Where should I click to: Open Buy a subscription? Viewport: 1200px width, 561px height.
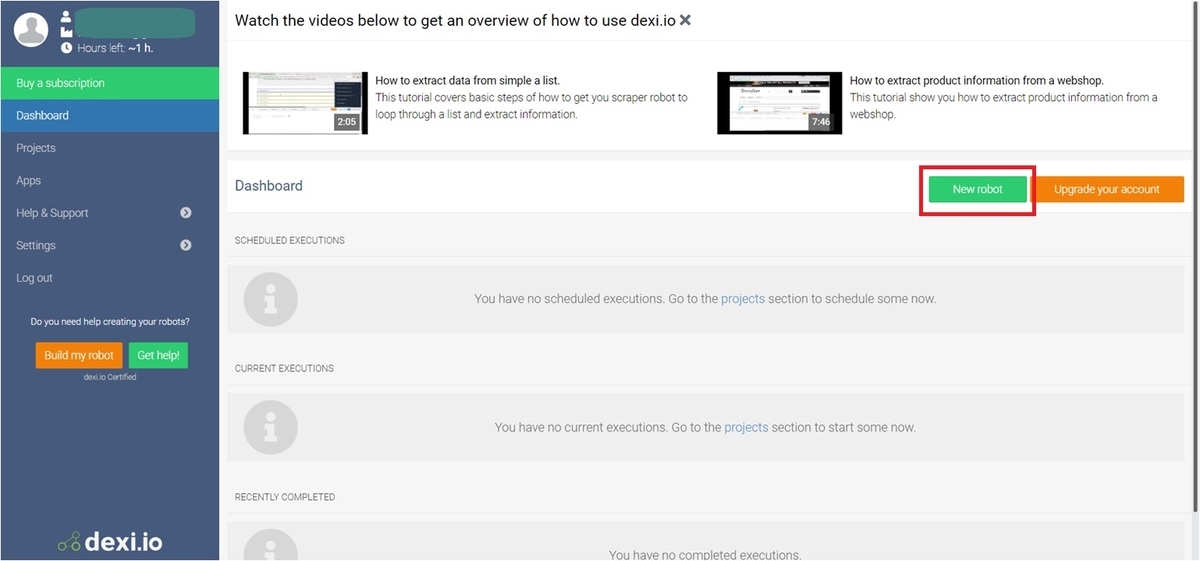tap(110, 83)
